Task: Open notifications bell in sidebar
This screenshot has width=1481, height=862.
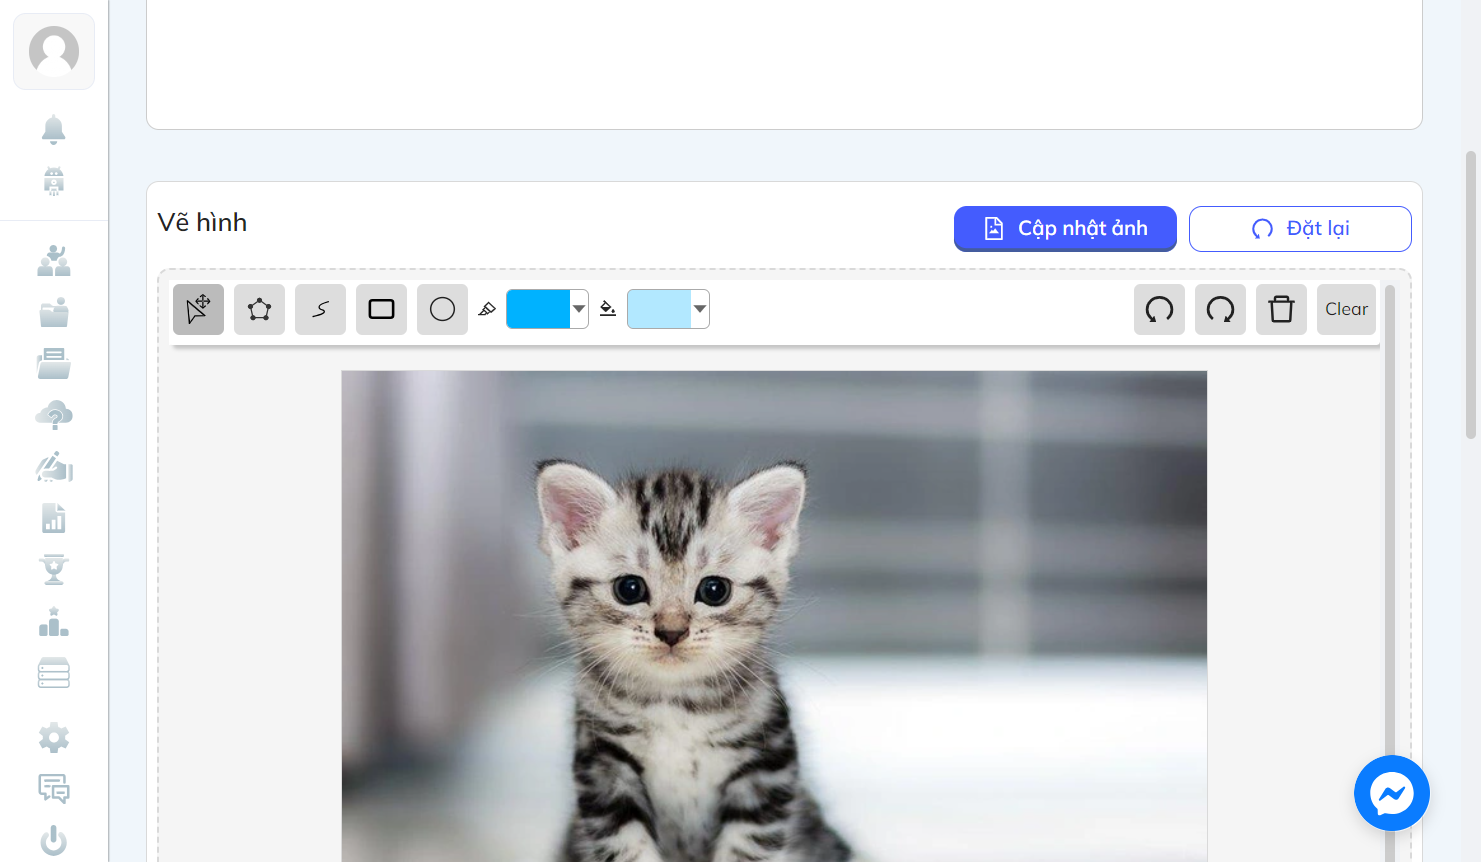Action: [54, 130]
